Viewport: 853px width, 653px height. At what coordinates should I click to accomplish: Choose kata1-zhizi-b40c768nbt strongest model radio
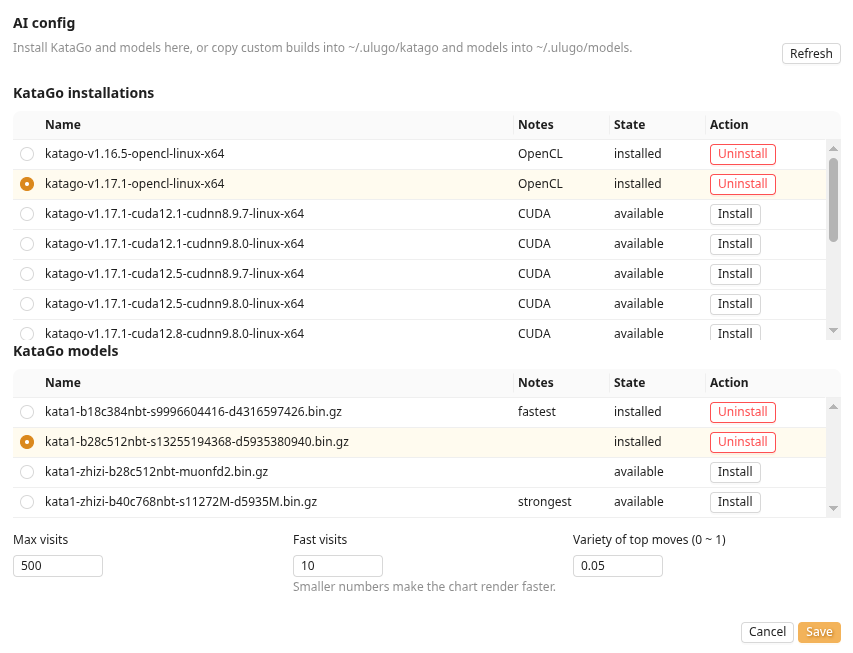(27, 502)
